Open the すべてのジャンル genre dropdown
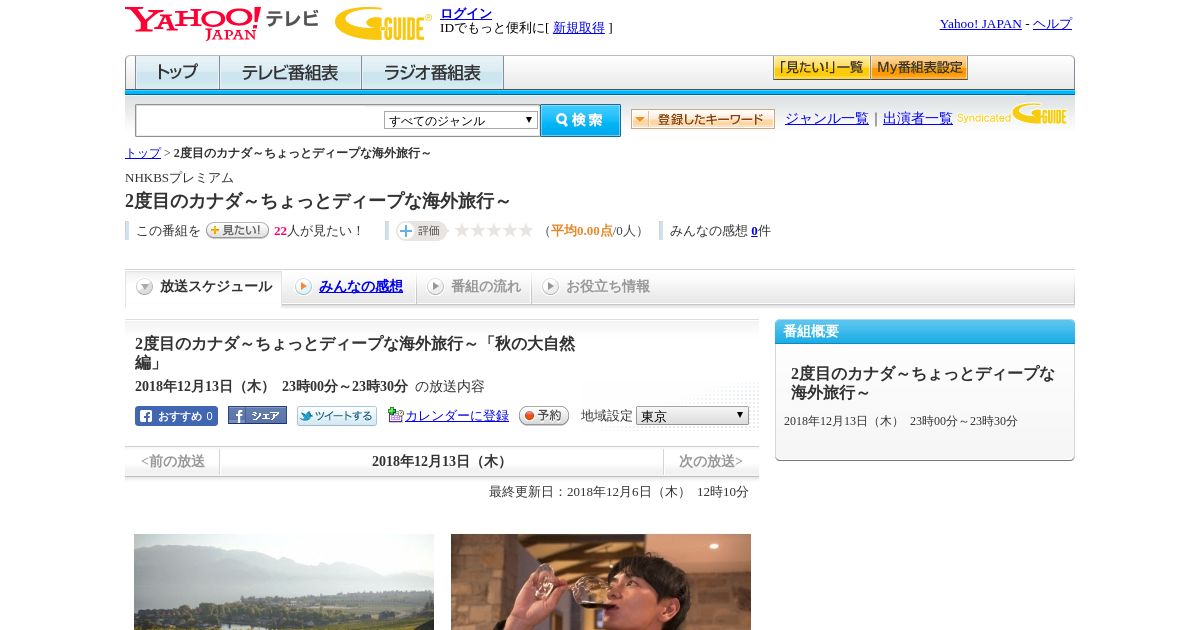1200x630 pixels. click(x=461, y=120)
